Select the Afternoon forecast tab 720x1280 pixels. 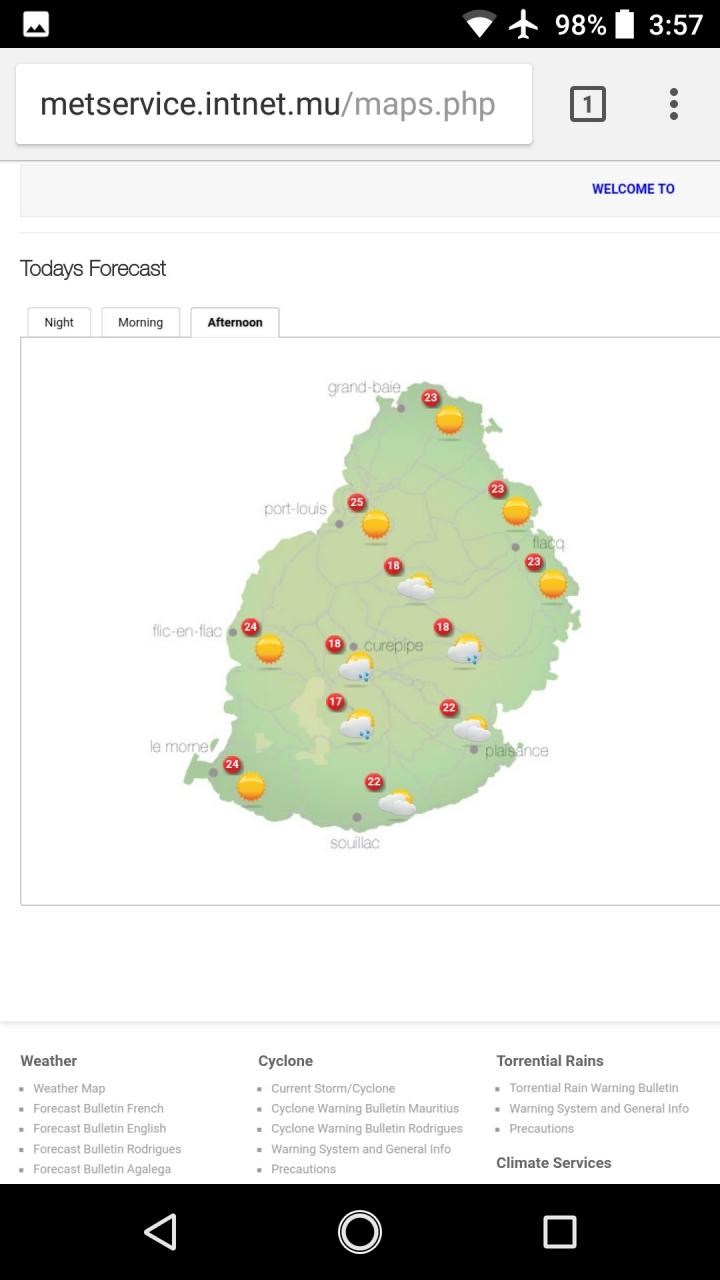[x=235, y=322]
